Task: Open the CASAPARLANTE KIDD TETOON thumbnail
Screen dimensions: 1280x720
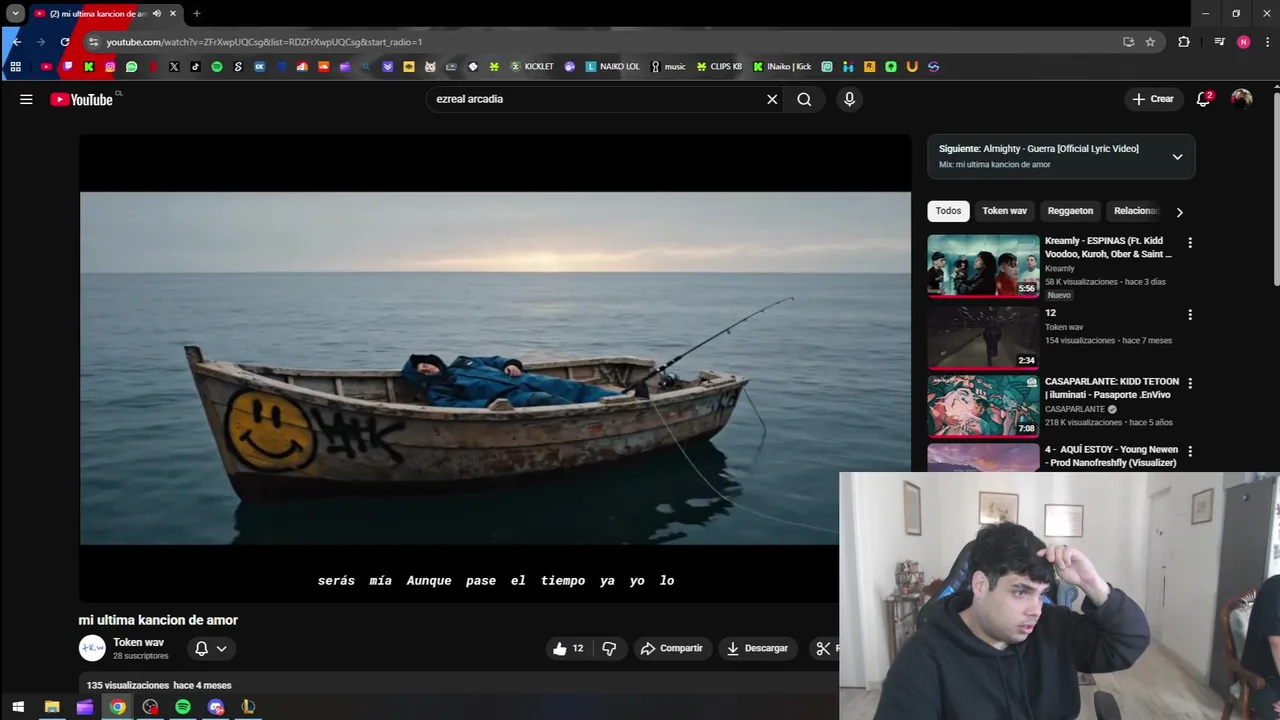Action: 983,406
